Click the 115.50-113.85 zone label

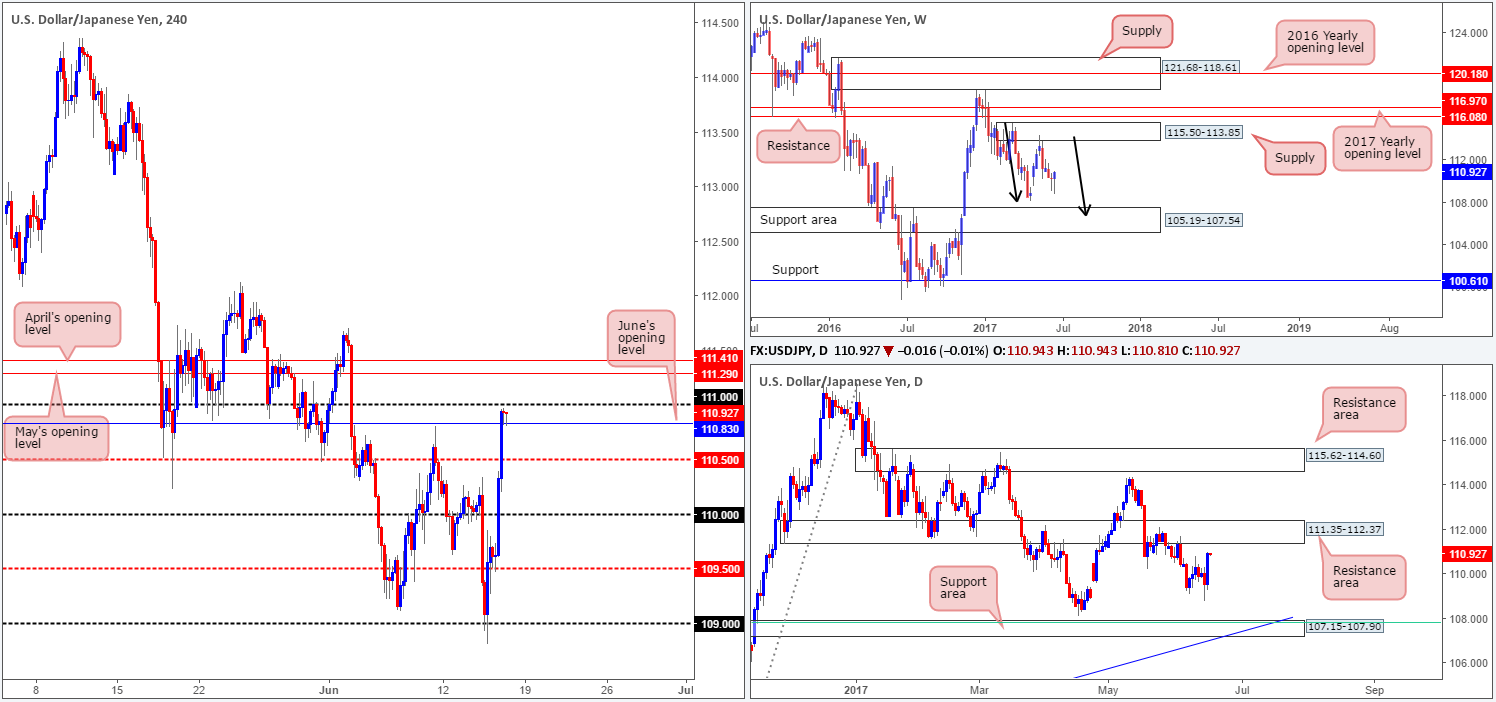1203,132
